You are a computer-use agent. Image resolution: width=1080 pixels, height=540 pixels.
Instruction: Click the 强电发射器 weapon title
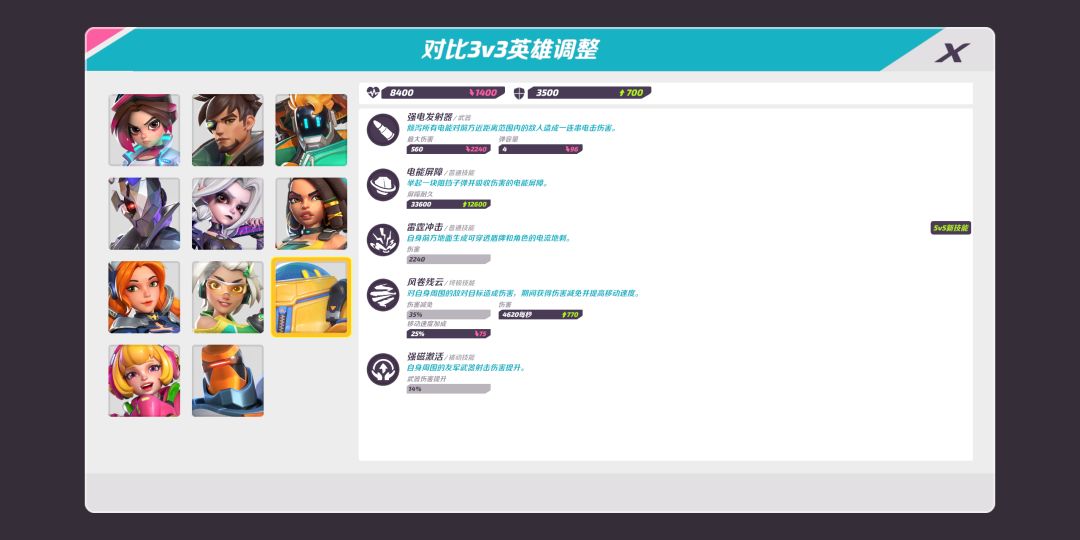coord(430,117)
